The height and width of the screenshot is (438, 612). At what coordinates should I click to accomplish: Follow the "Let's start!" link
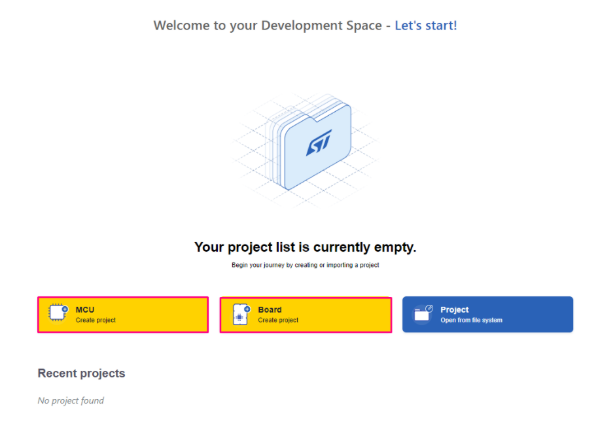click(x=425, y=25)
